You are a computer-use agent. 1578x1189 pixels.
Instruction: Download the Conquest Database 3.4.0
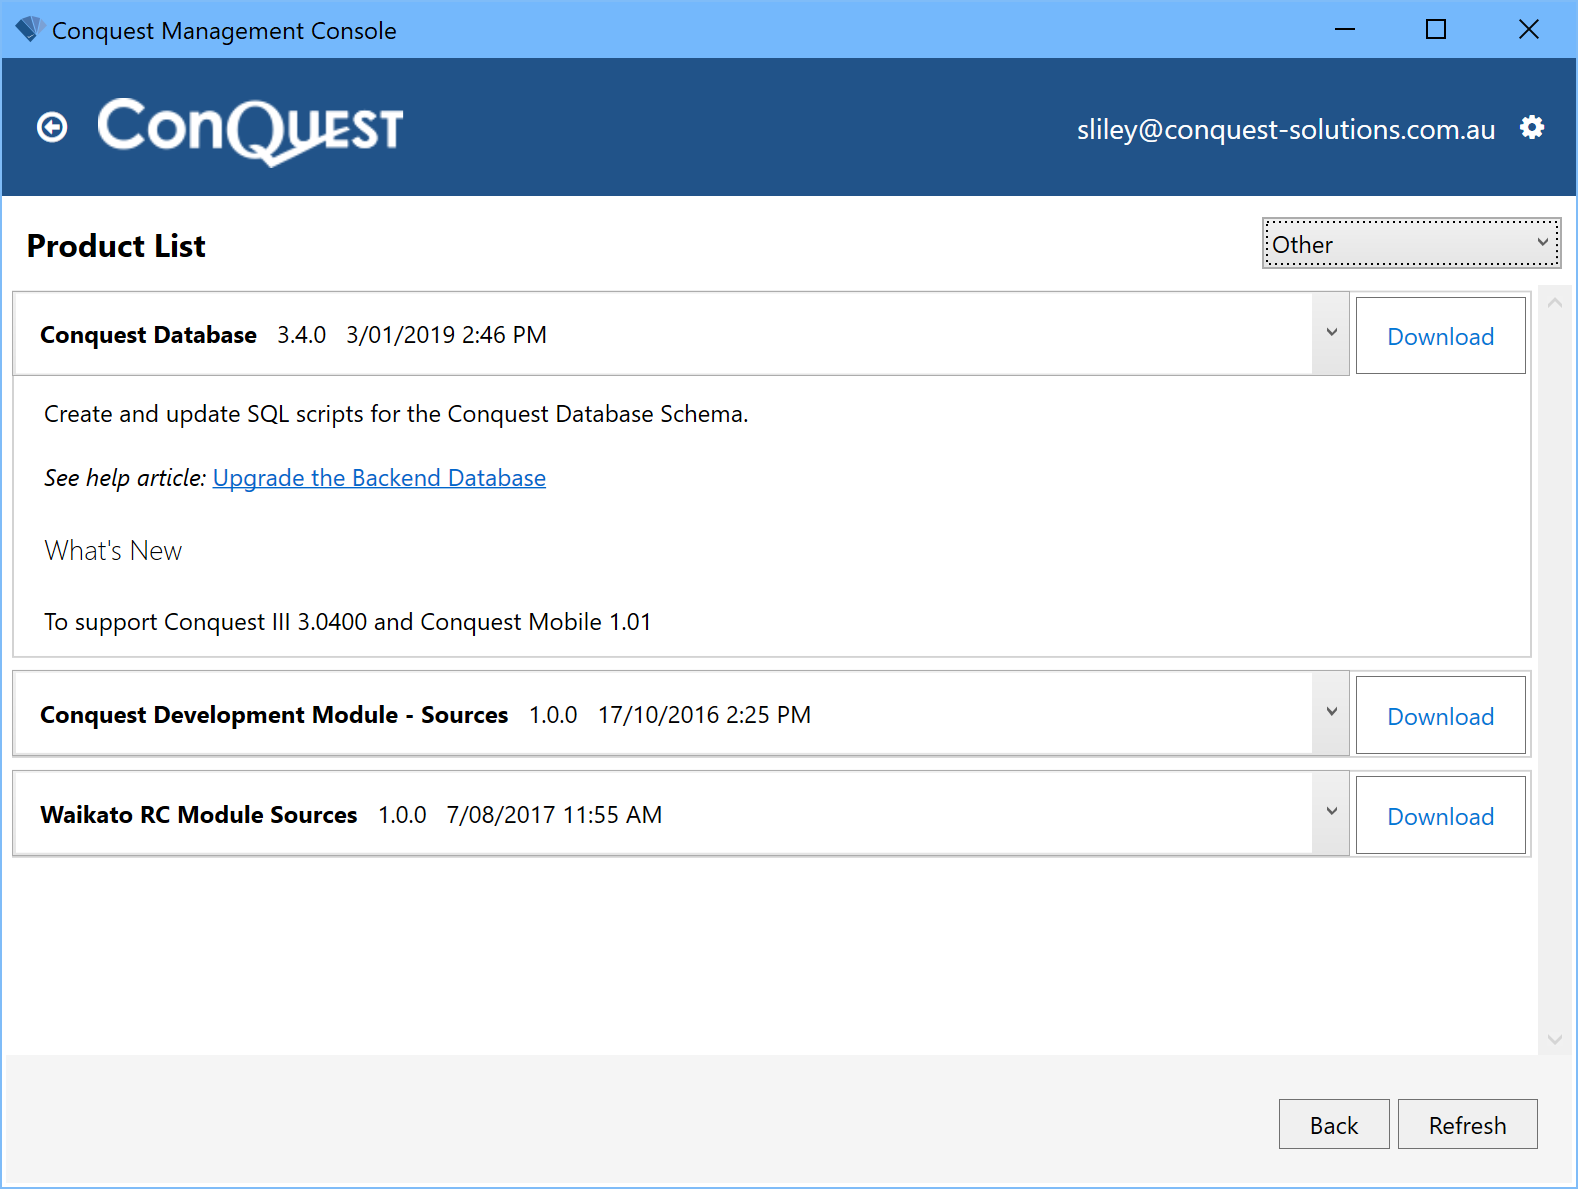[x=1440, y=336]
